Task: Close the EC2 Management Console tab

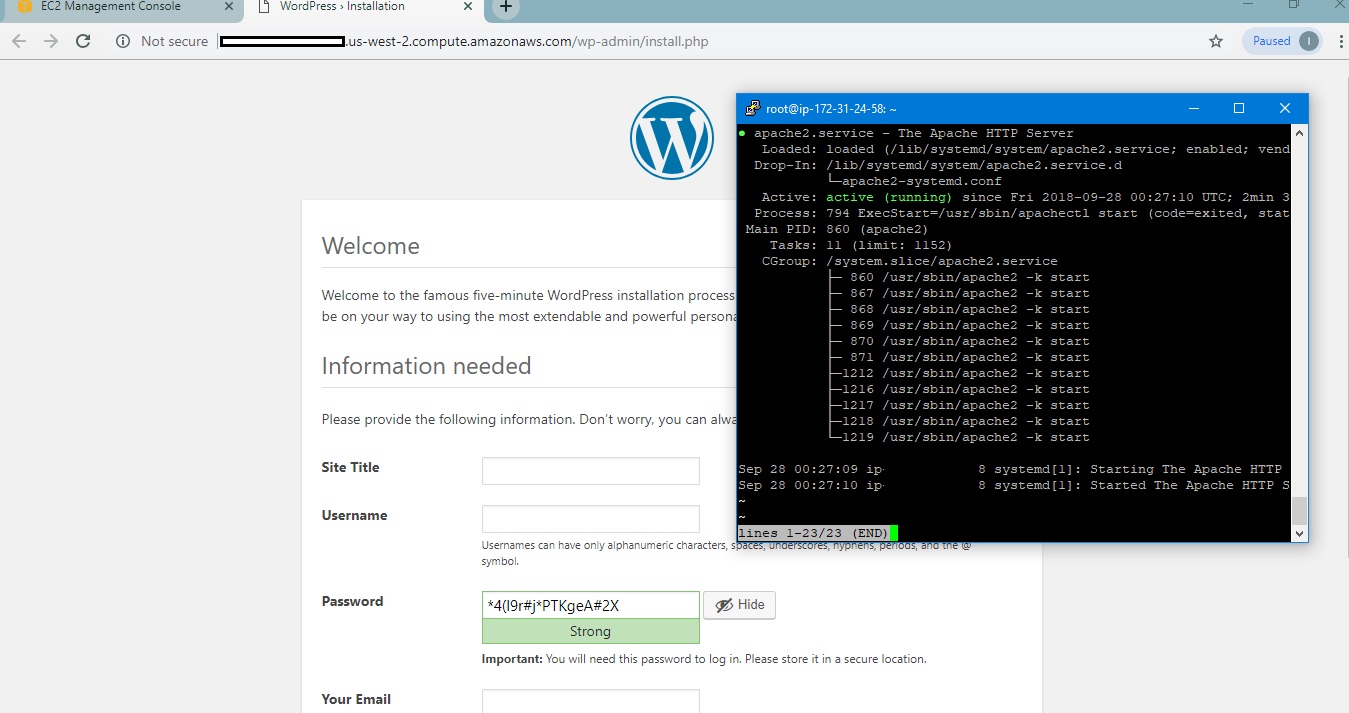Action: tap(229, 6)
